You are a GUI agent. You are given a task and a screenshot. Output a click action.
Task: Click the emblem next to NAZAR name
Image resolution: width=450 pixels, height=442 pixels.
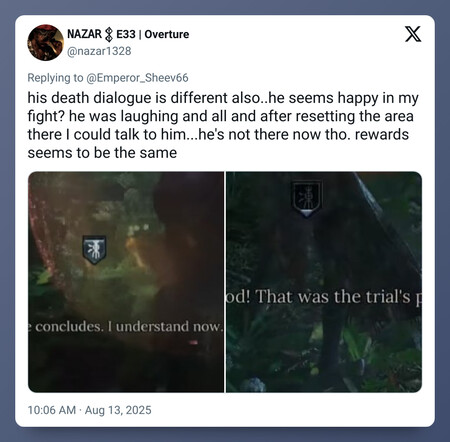tap(109, 35)
